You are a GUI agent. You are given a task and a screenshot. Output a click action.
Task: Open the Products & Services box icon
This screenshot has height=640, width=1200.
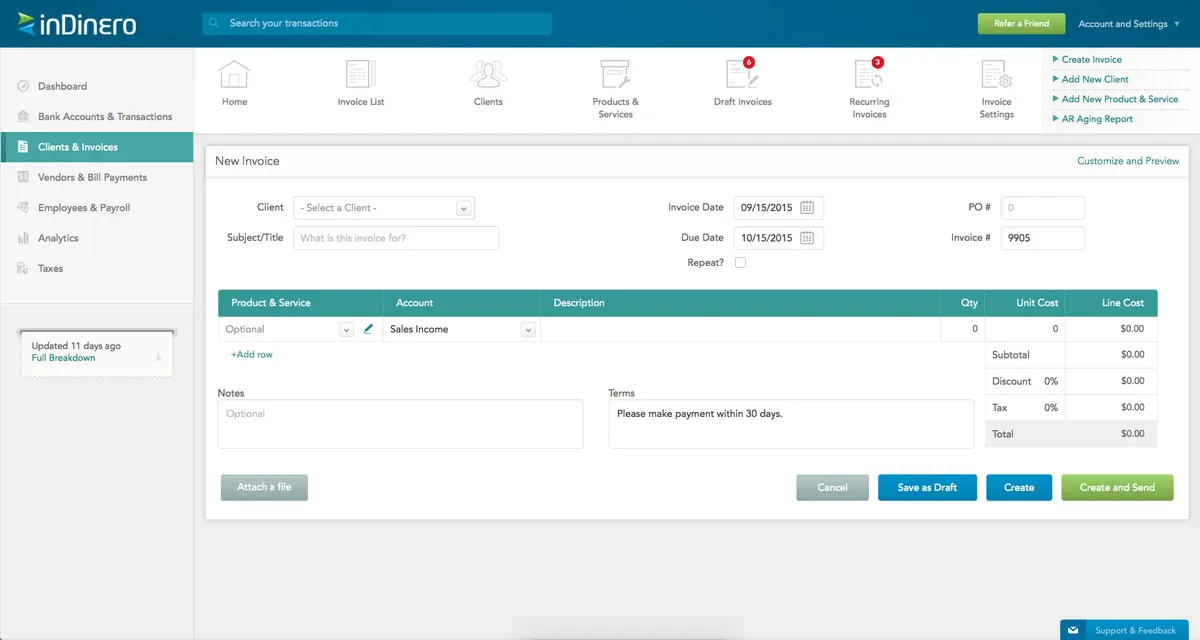(615, 74)
